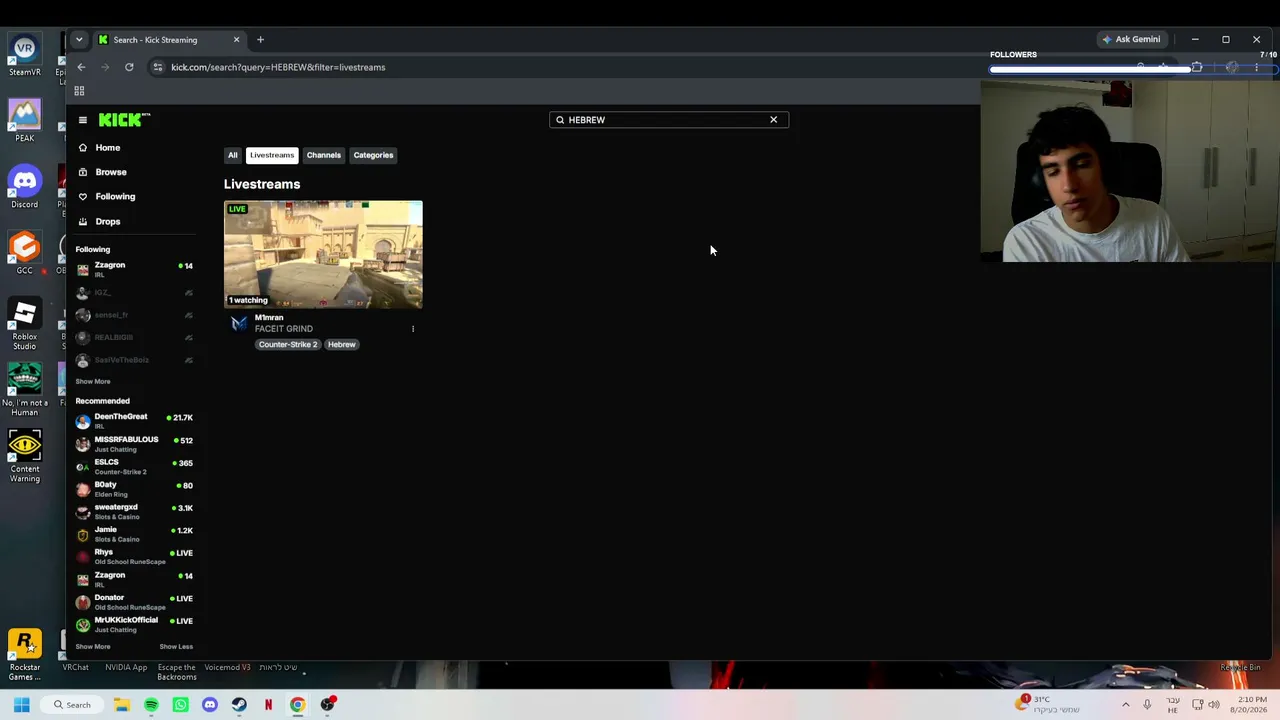Reload the Kick search page

tap(129, 67)
